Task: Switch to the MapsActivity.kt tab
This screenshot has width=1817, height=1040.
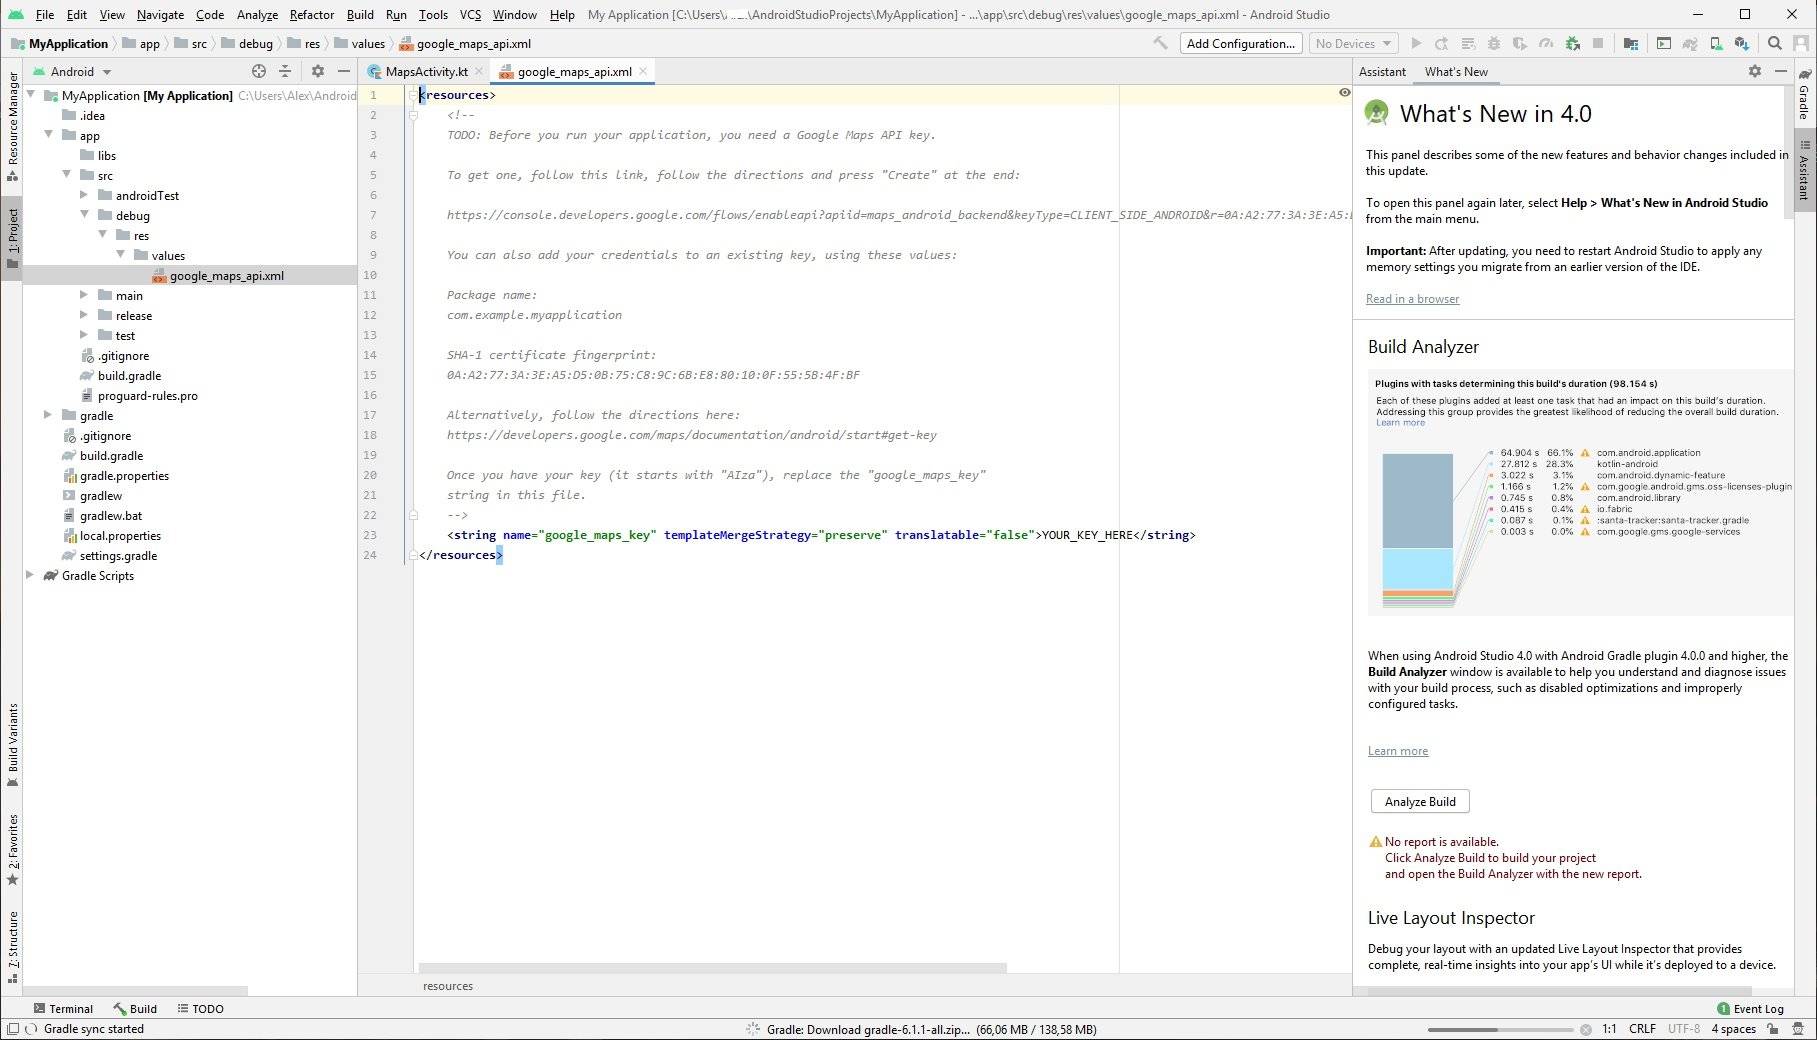Action: point(426,71)
